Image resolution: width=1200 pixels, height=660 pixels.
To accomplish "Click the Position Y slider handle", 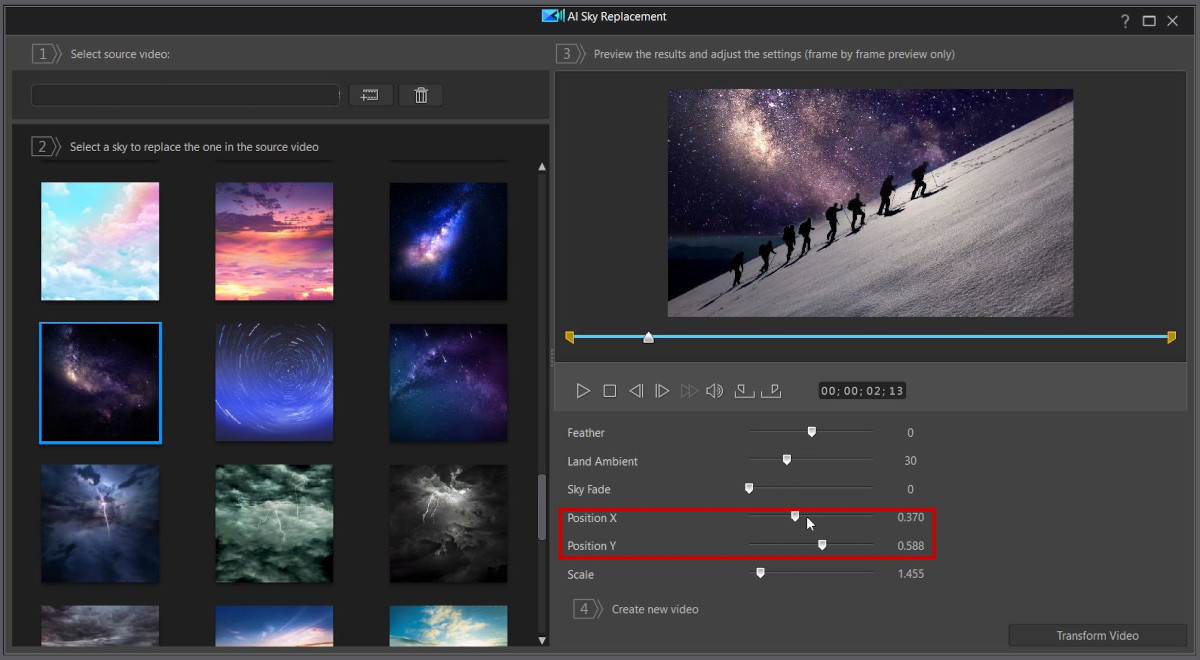I will pos(822,545).
